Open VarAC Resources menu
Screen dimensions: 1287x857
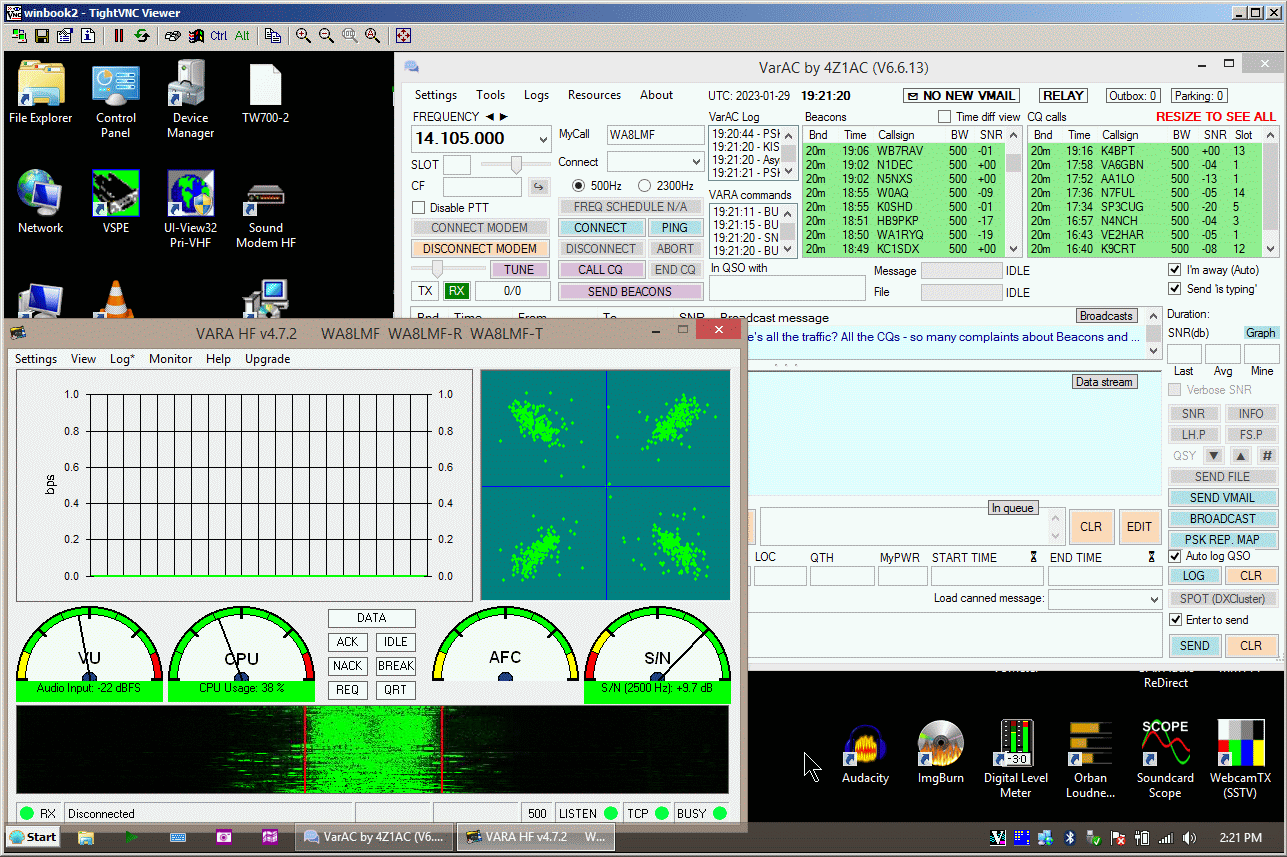point(594,95)
